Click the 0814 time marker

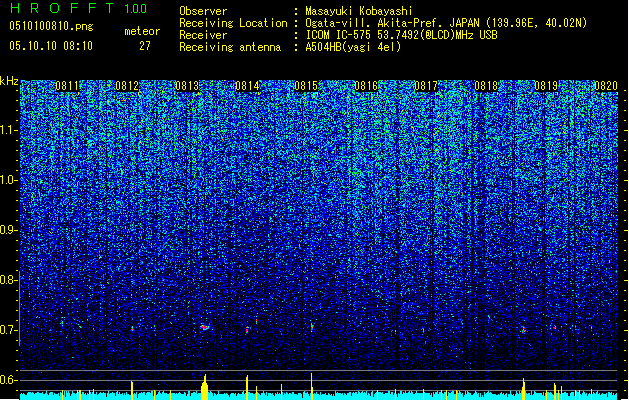click(x=247, y=86)
